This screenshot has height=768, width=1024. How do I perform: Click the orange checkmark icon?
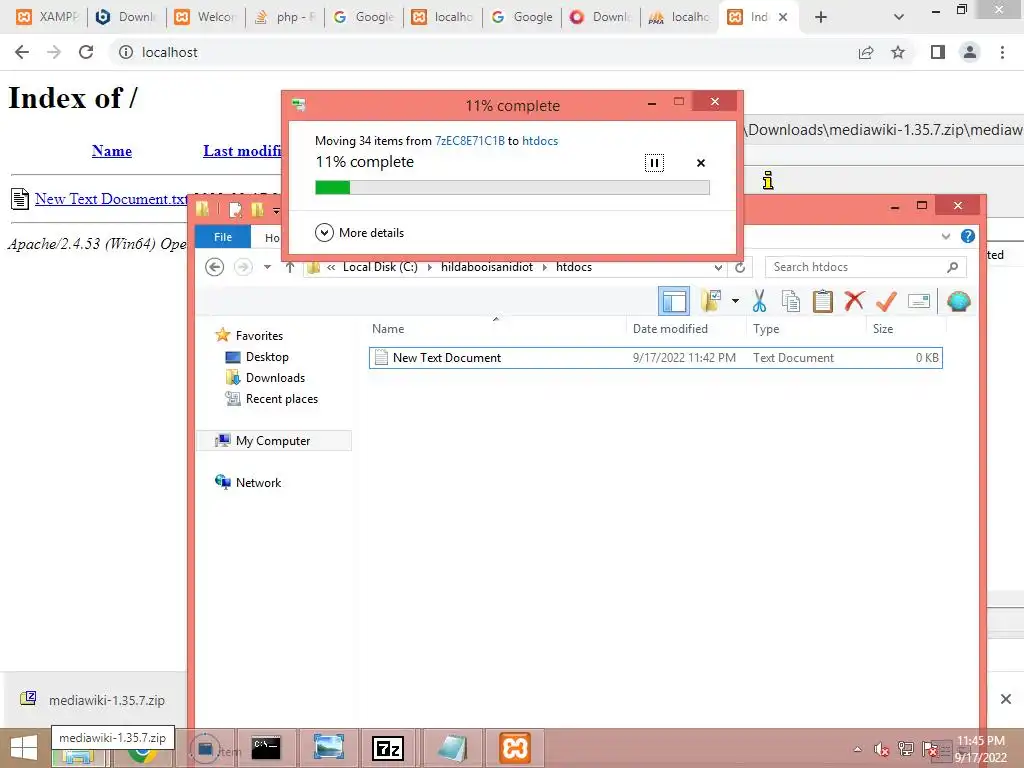coord(886,301)
